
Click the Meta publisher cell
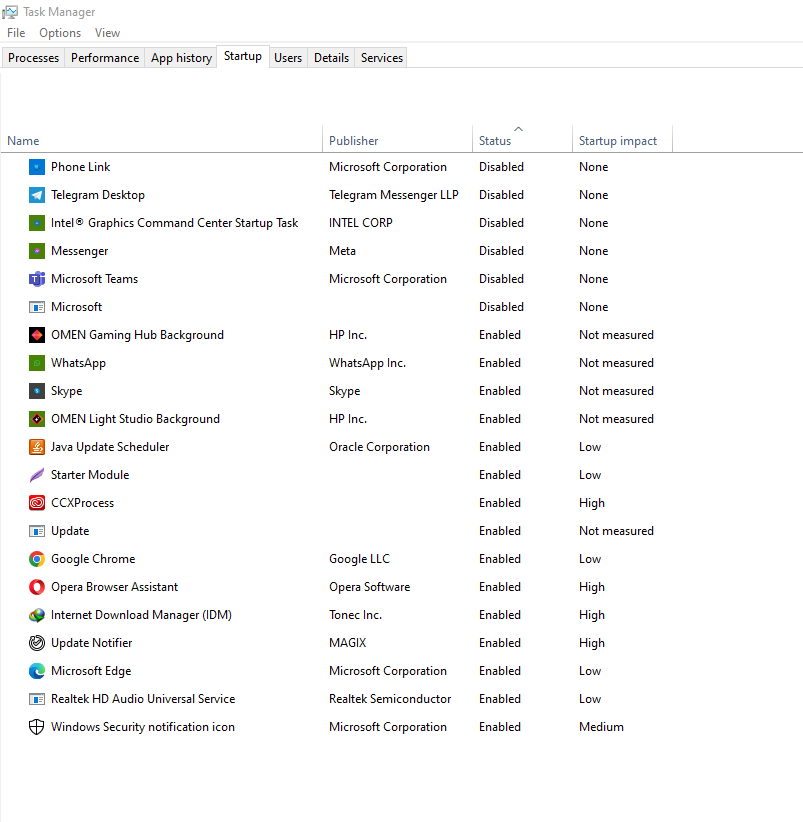[342, 251]
